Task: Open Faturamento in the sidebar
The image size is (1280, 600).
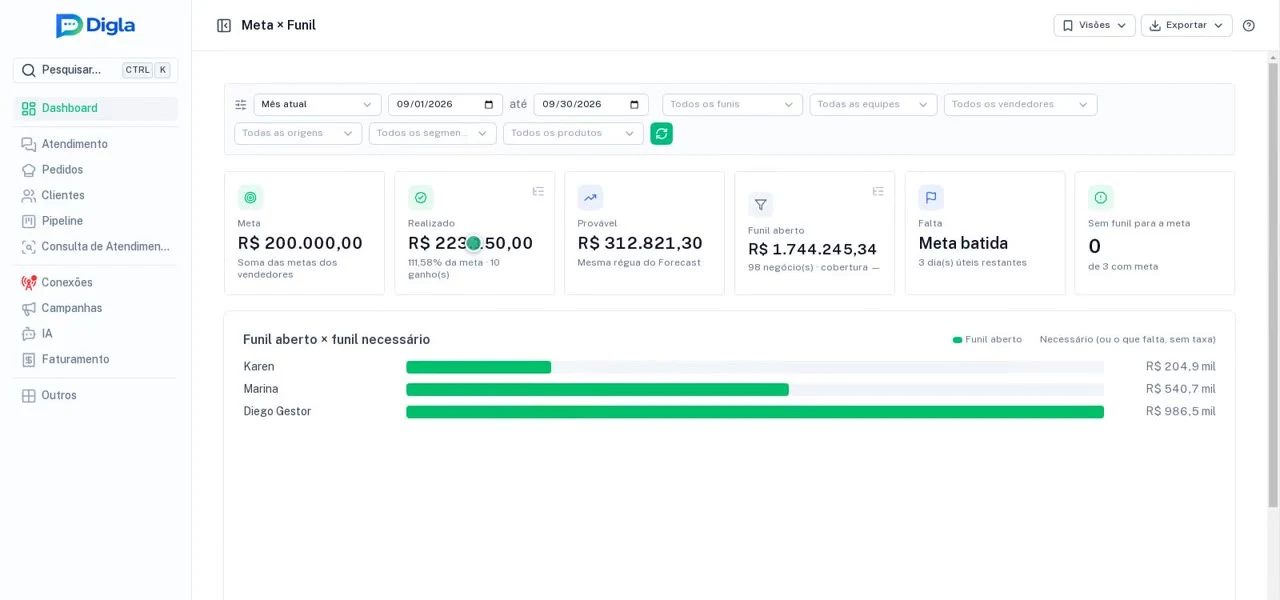Action: click(96, 359)
